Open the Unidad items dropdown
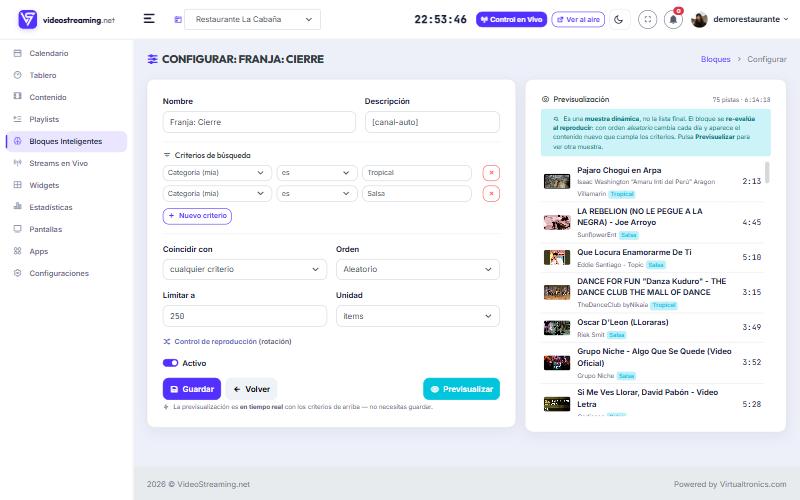The image size is (800, 500). tap(418, 316)
